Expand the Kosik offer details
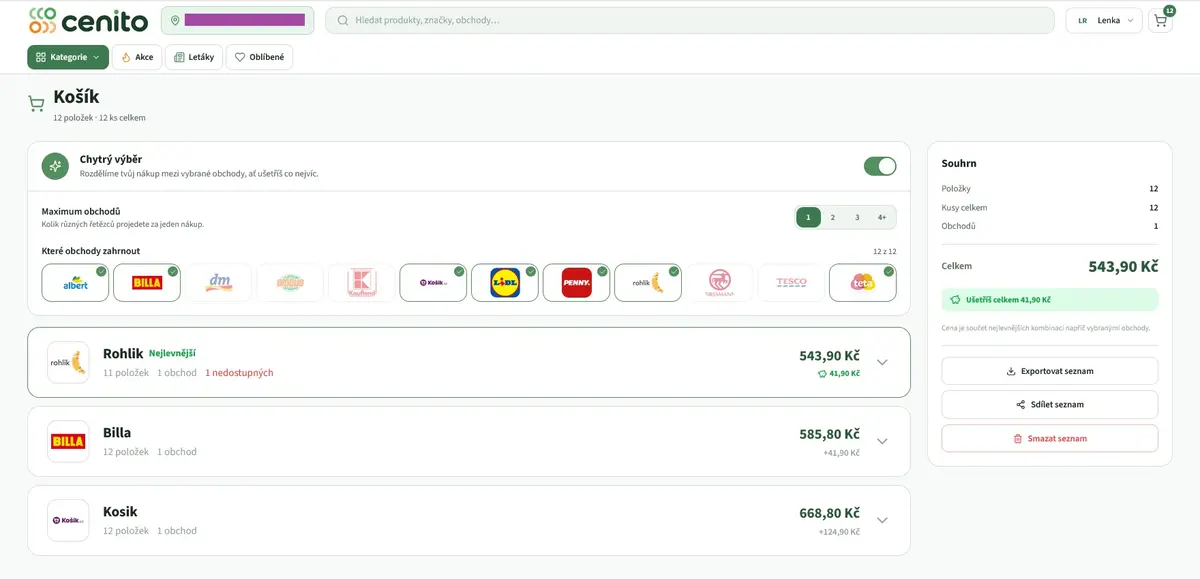This screenshot has width=1200, height=579. (x=882, y=520)
